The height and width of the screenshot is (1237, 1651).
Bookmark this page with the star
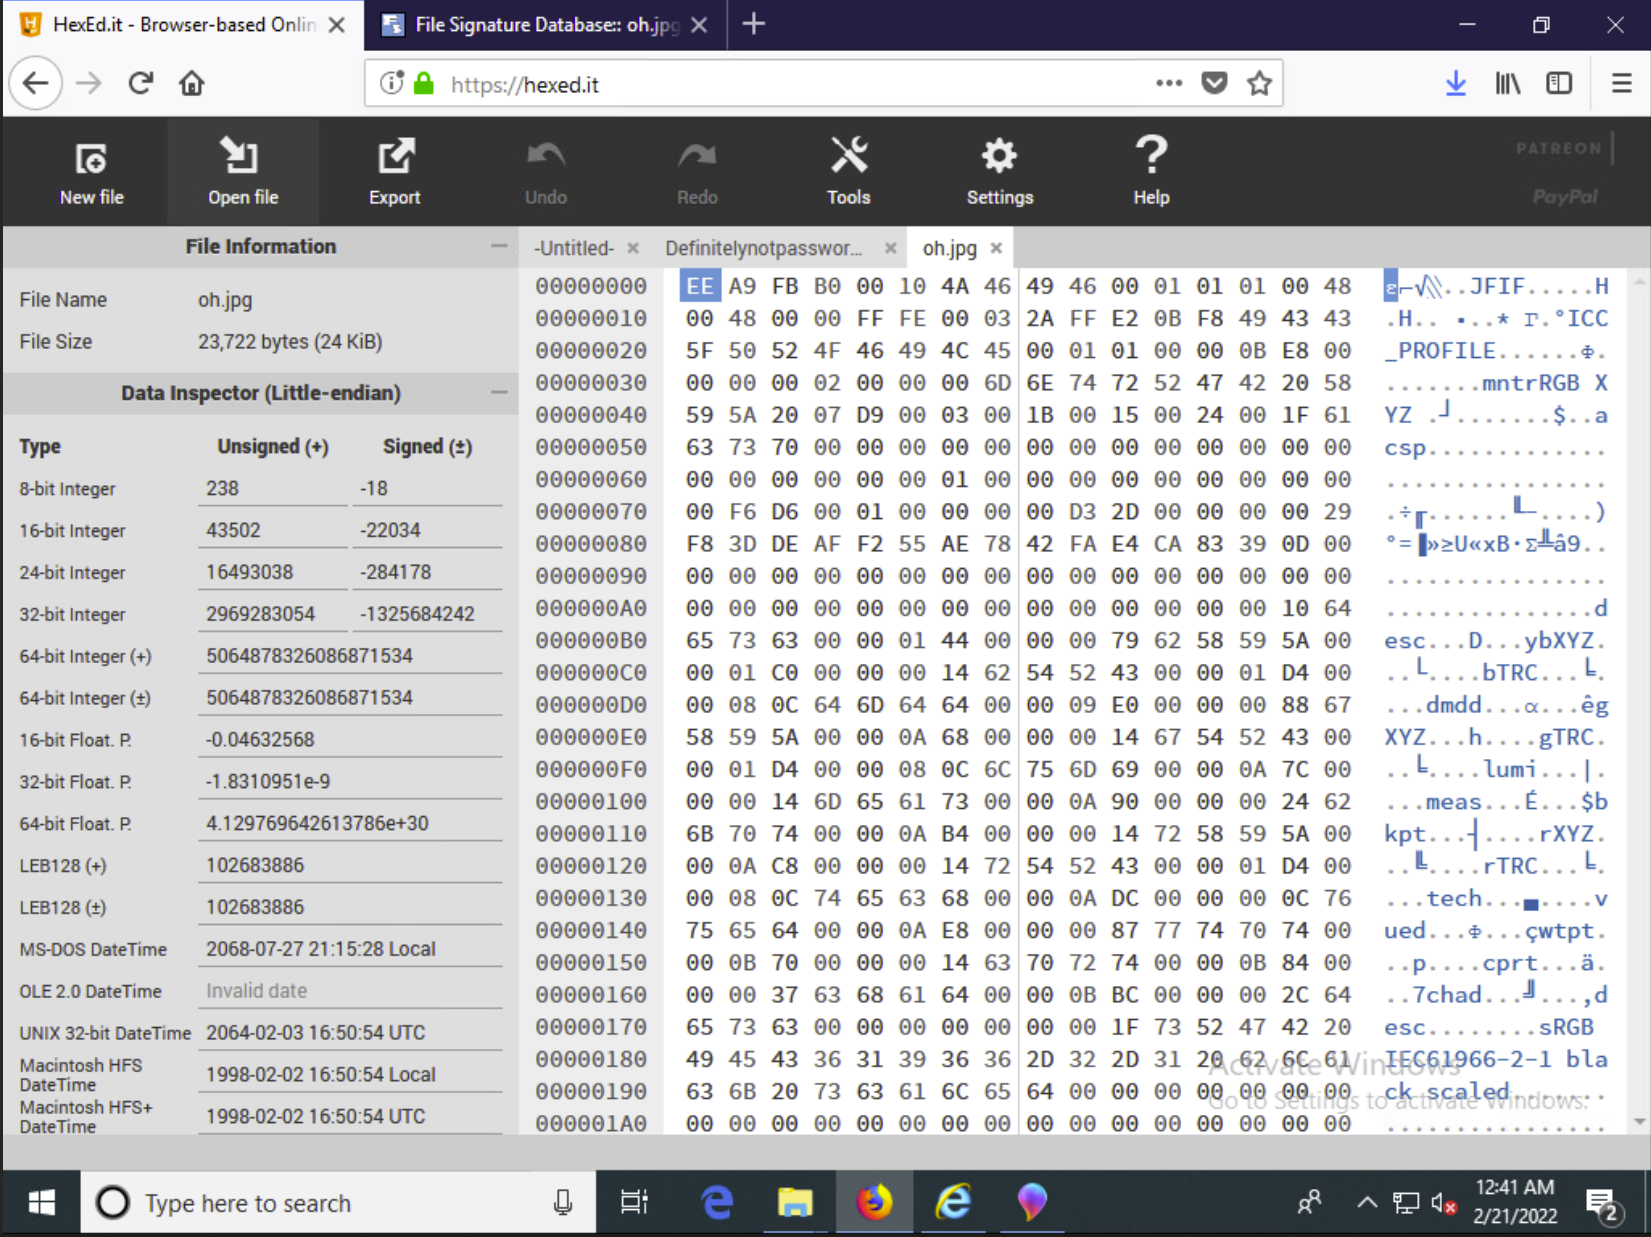(x=1259, y=83)
